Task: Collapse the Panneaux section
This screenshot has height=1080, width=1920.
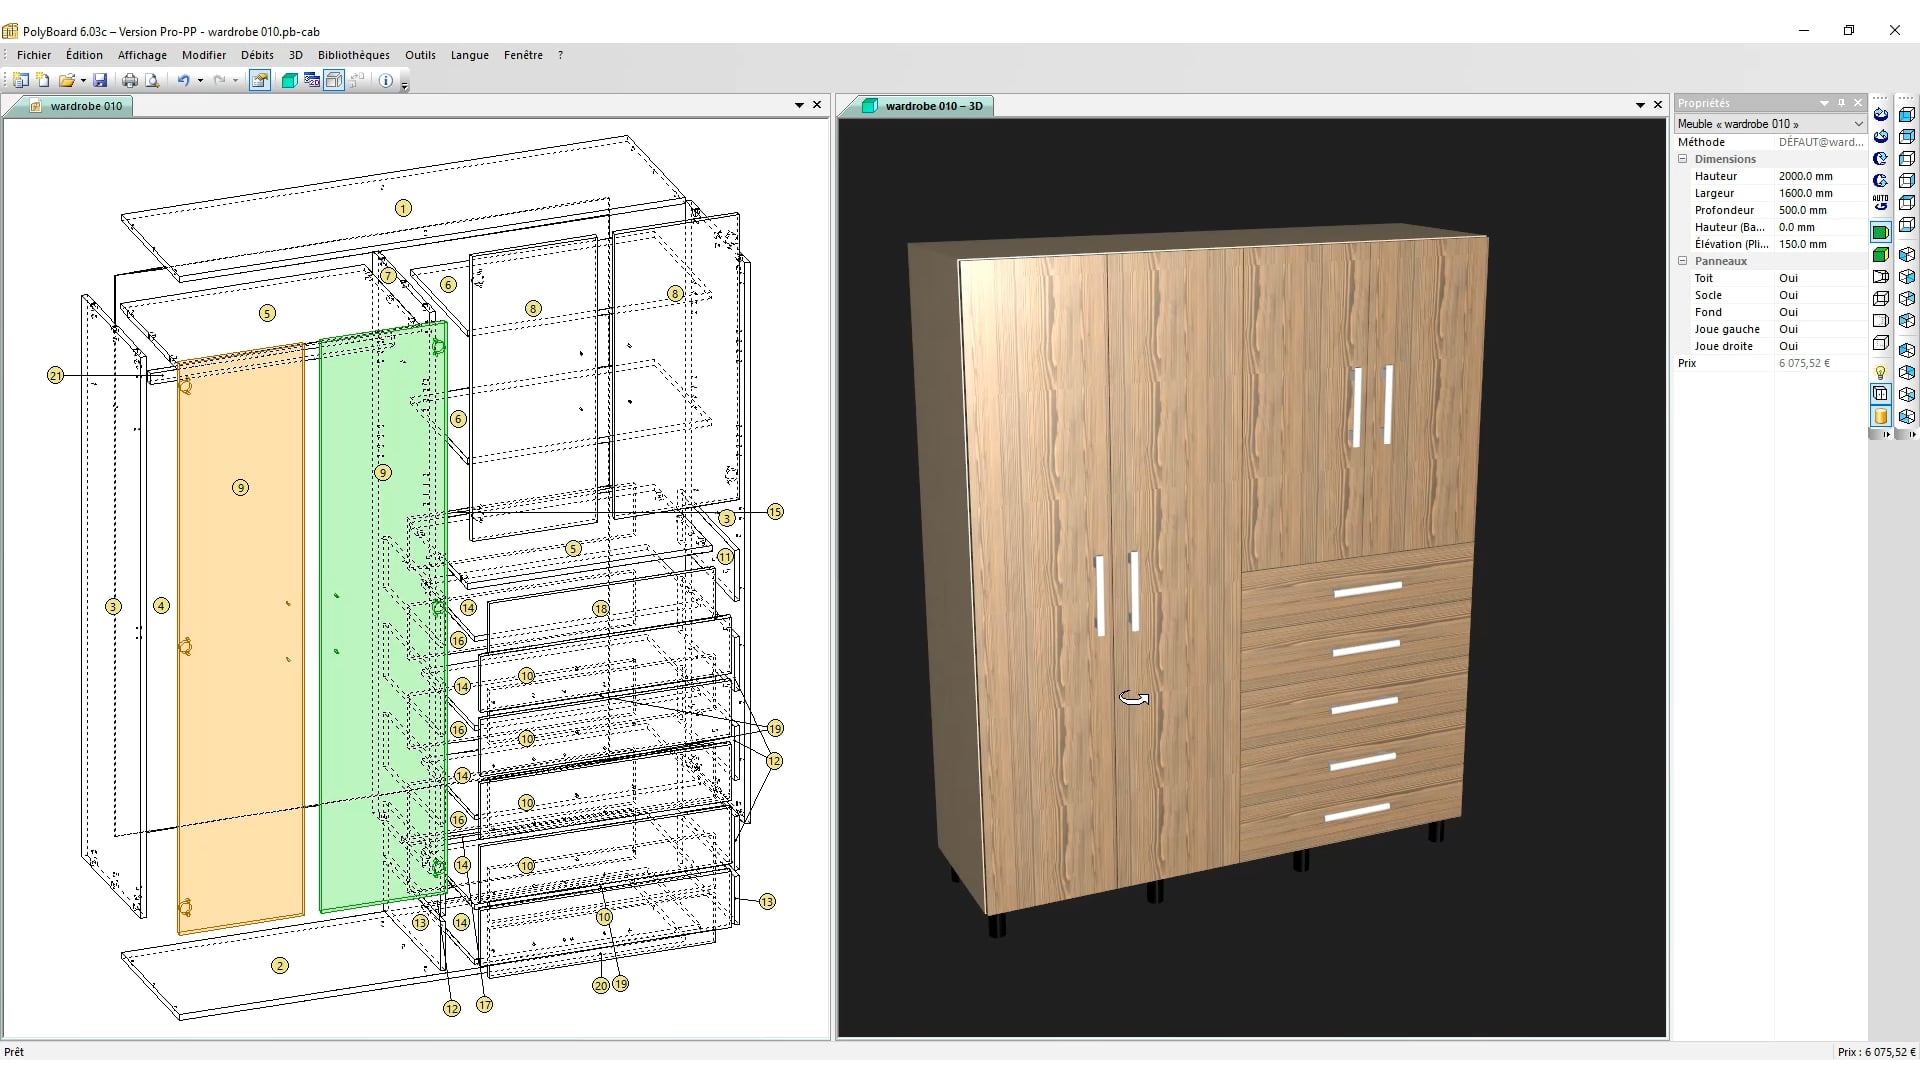Action: (x=1682, y=261)
